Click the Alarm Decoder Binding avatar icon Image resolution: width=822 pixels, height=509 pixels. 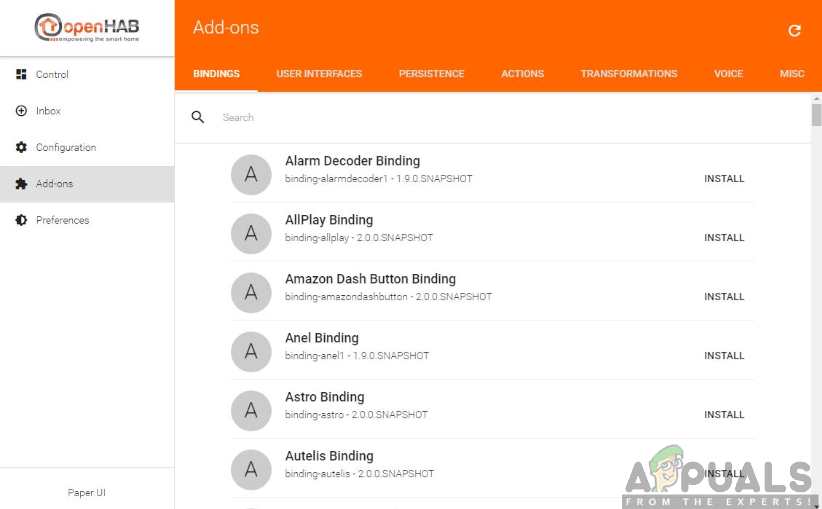pos(251,175)
